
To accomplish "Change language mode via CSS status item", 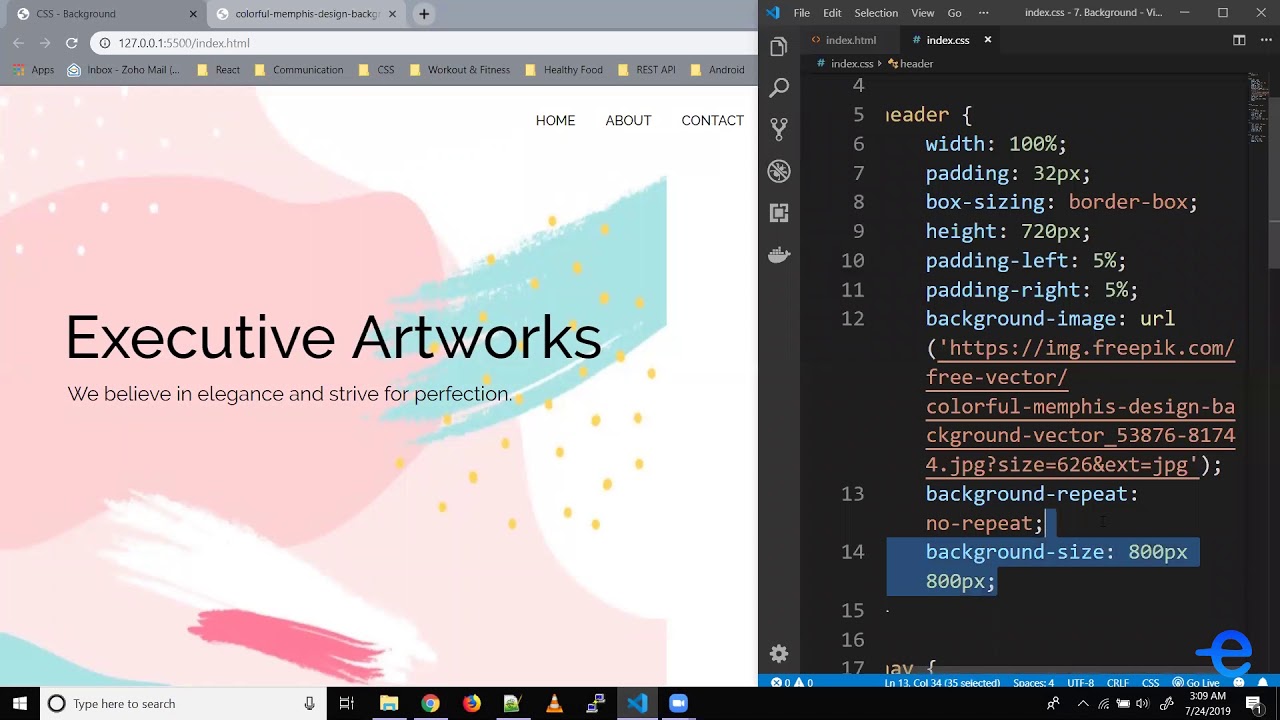I will pyautogui.click(x=1150, y=683).
